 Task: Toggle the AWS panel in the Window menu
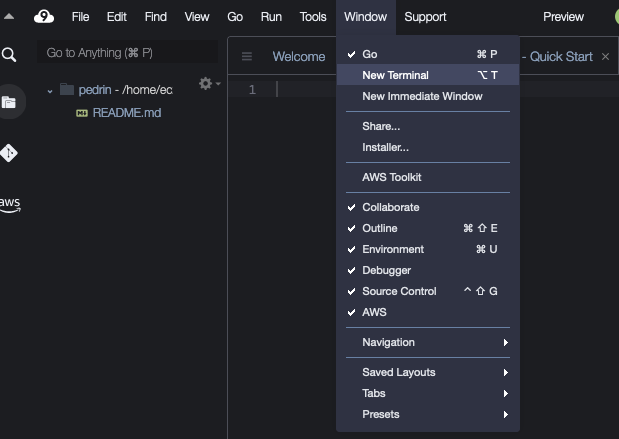[428, 312]
